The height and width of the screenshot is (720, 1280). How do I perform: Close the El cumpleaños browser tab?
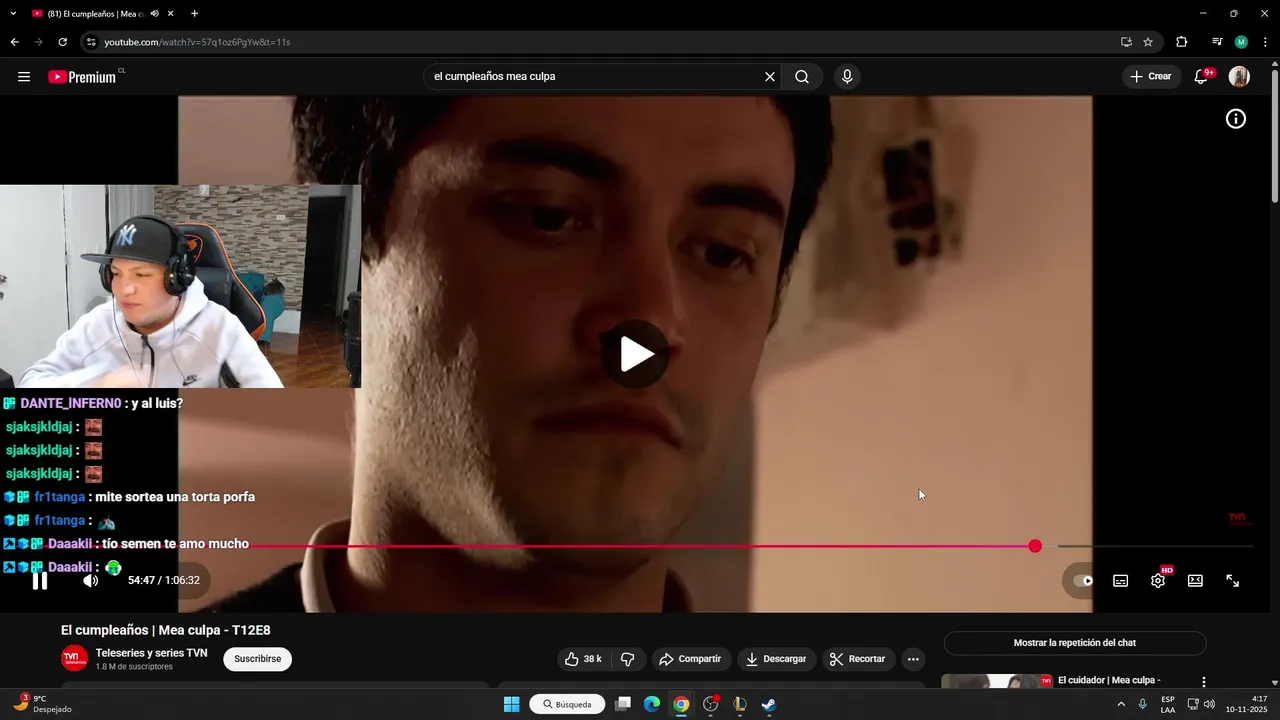point(171,14)
